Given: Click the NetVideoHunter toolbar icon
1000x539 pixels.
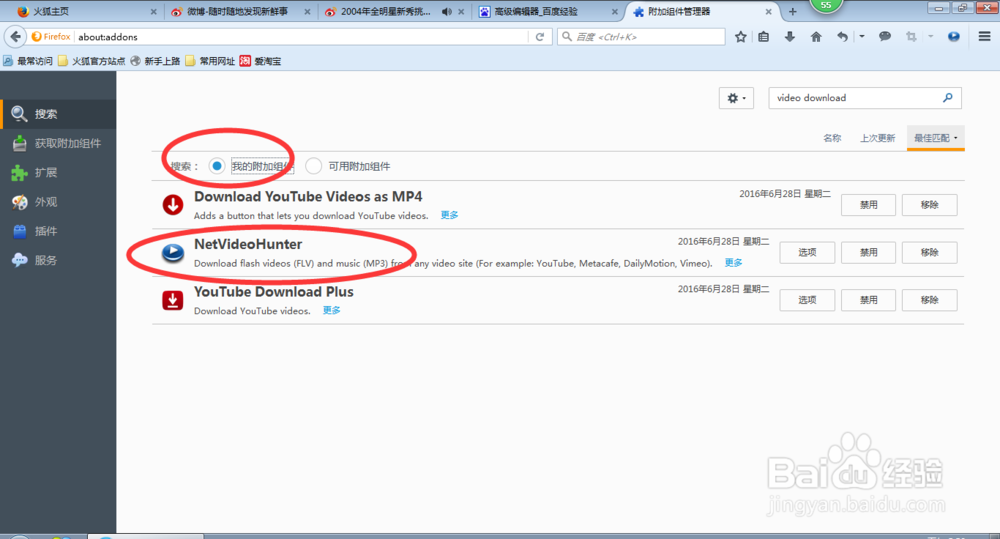Looking at the screenshot, I should (953, 37).
